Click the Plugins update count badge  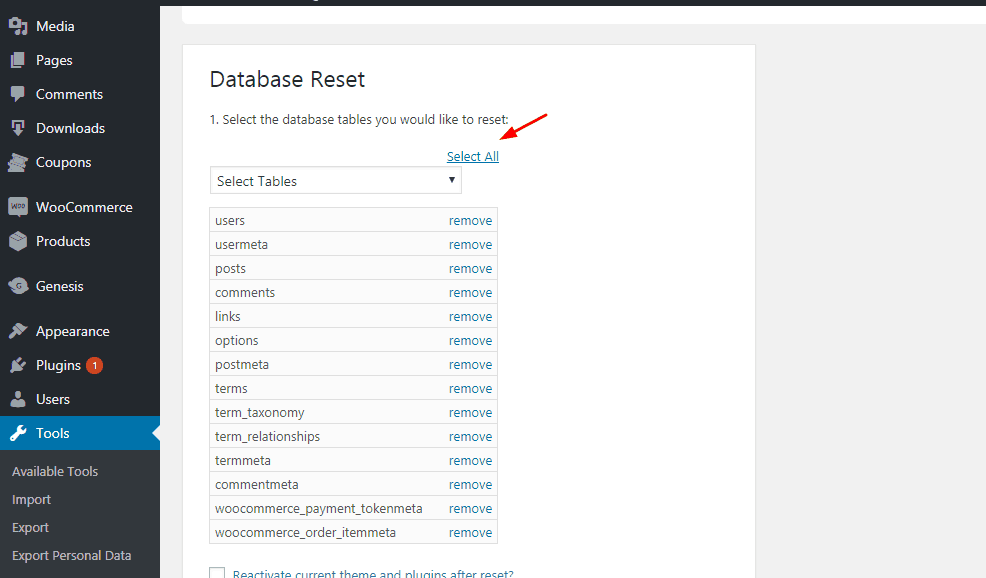(x=94, y=365)
